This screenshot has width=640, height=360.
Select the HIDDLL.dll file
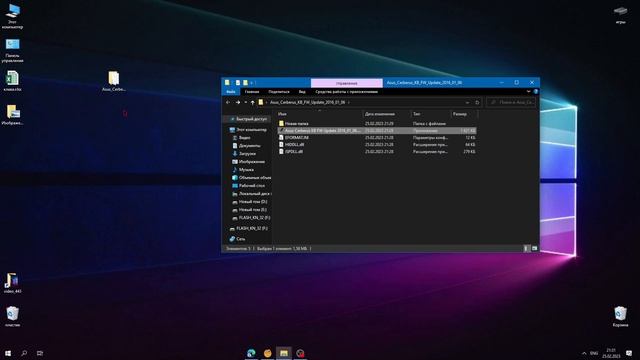point(376,144)
